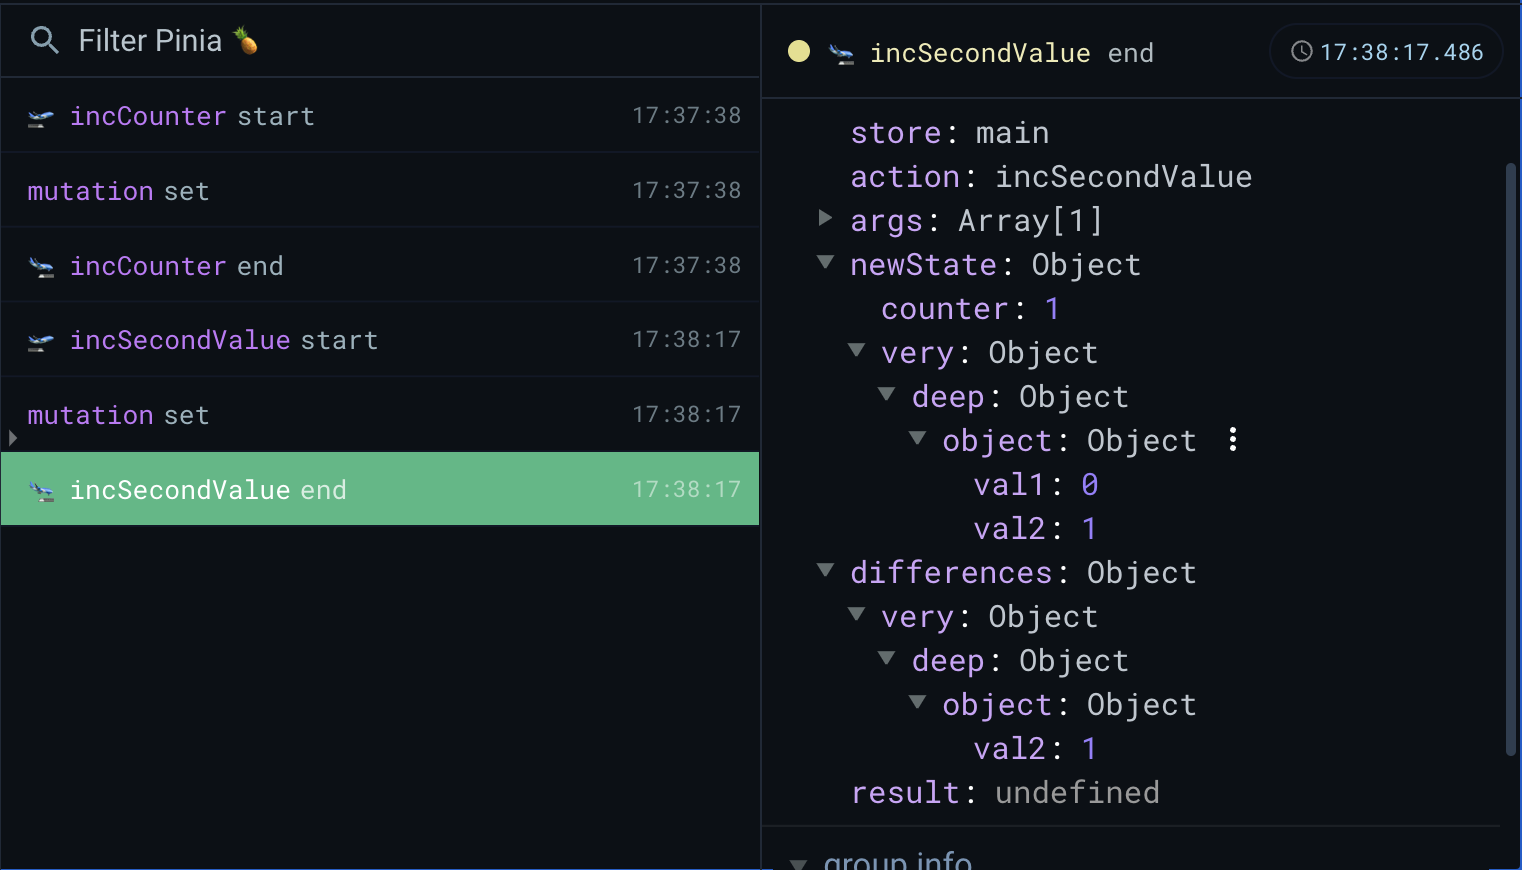Click the 17:38:17.486 timestamp badge
1522x870 pixels.
[1386, 51]
